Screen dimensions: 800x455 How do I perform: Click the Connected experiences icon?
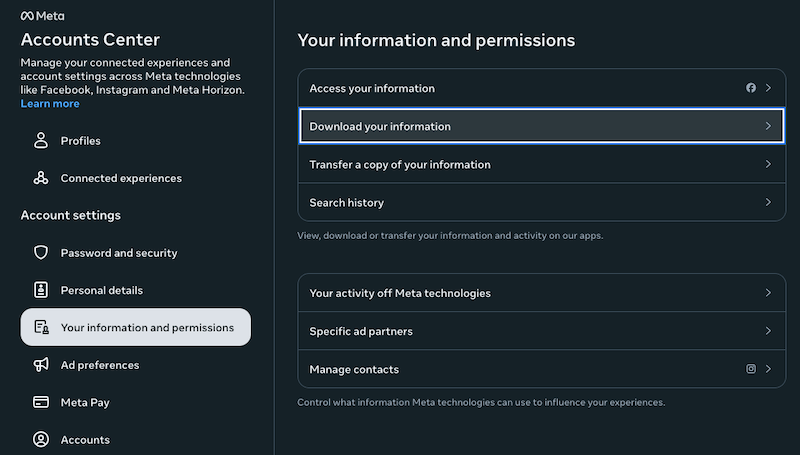coord(41,178)
